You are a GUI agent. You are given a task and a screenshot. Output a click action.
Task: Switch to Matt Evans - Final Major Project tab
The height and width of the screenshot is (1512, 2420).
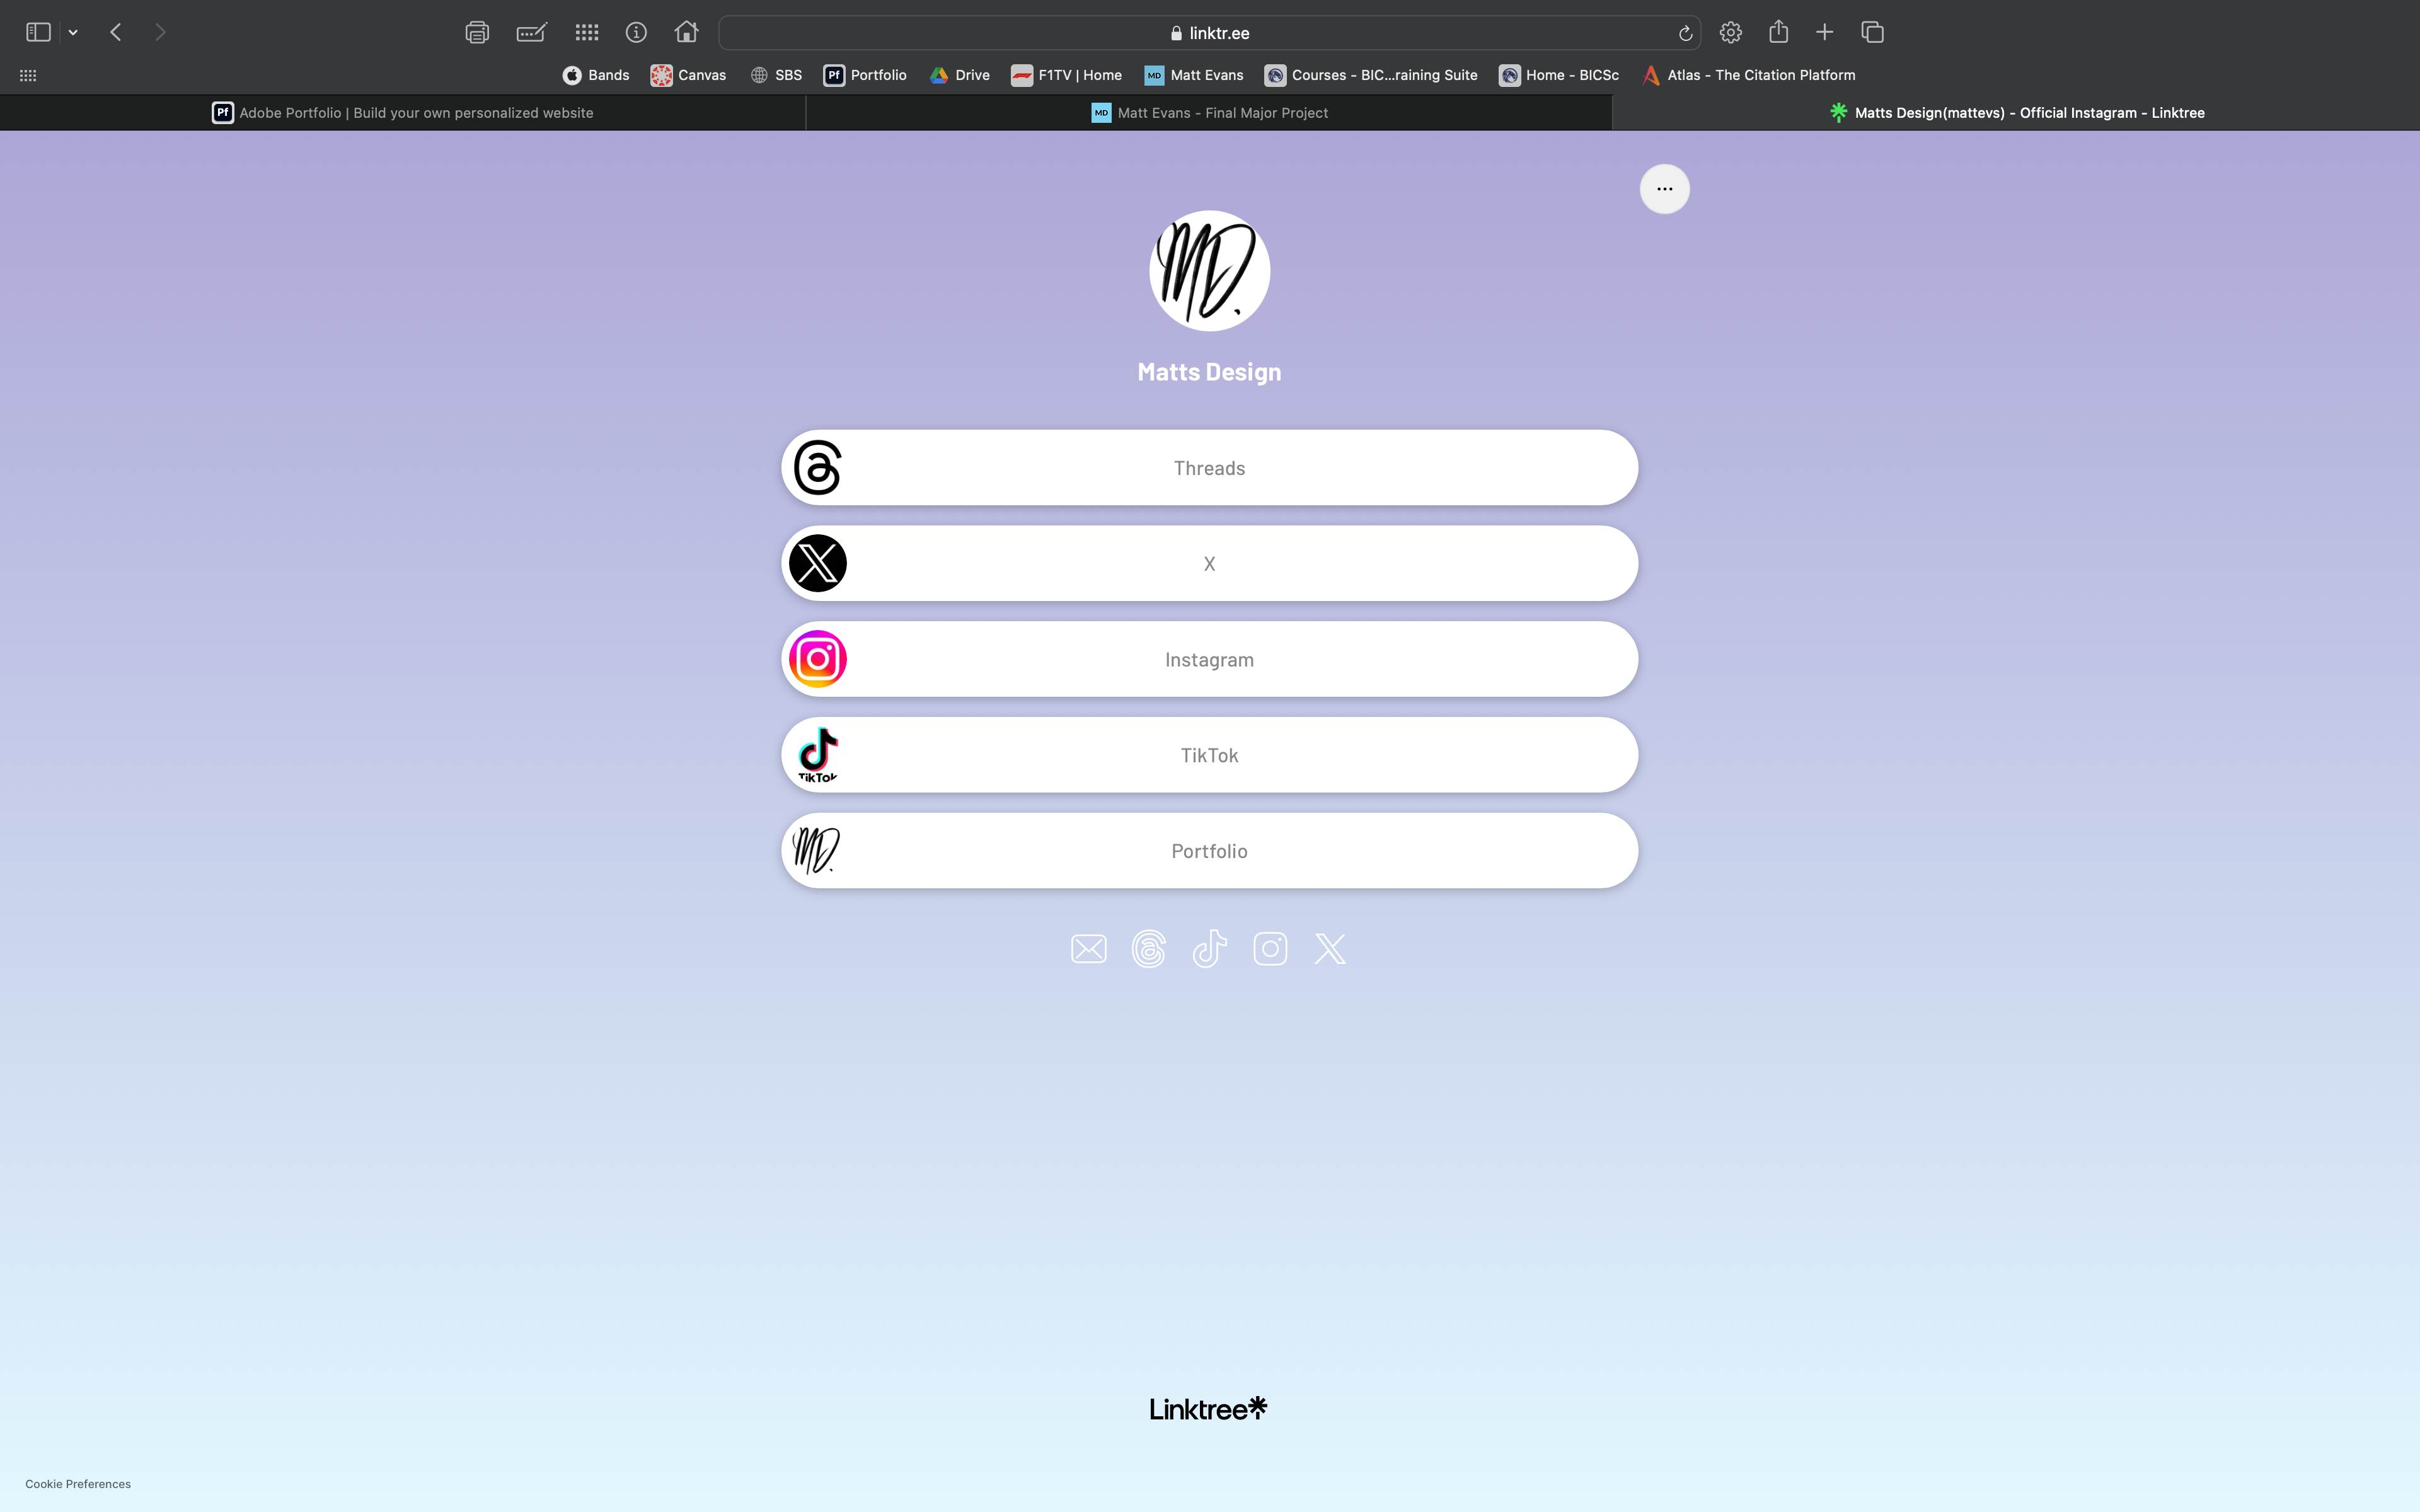click(x=1209, y=113)
